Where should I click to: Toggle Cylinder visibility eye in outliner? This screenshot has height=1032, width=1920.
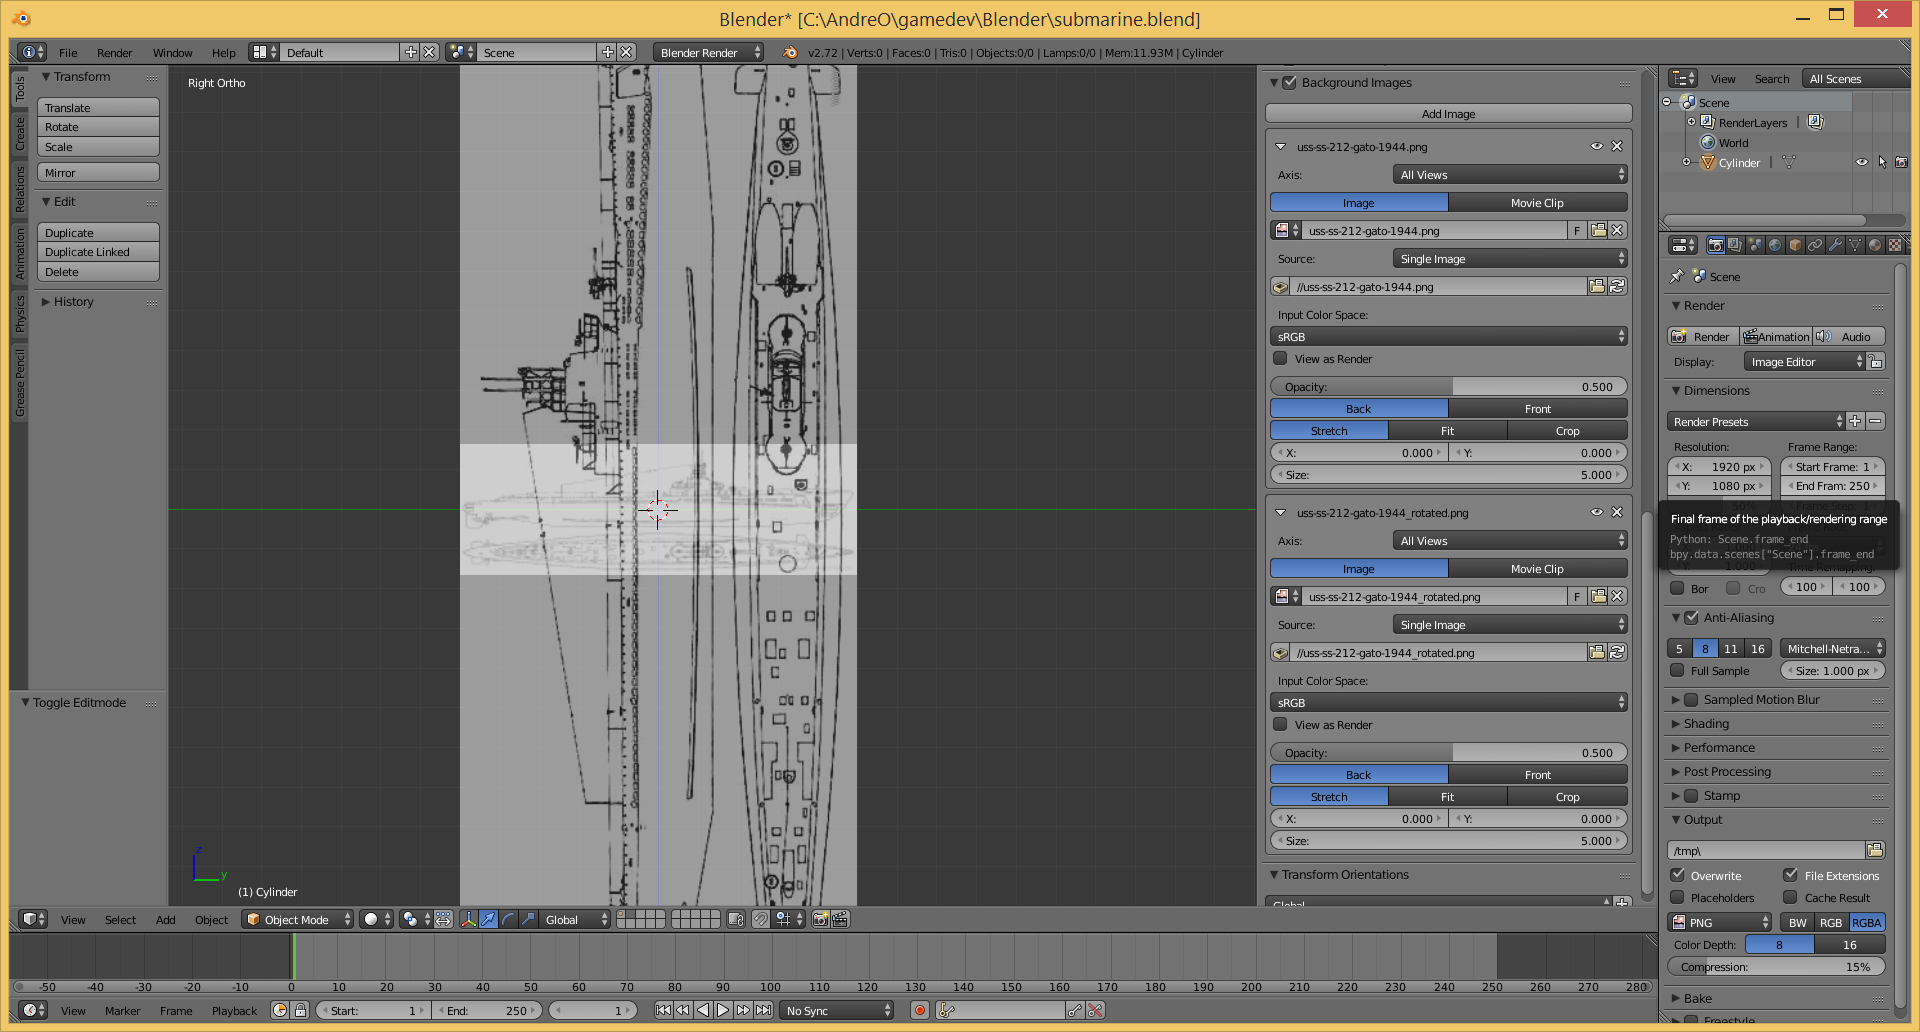(1862, 162)
